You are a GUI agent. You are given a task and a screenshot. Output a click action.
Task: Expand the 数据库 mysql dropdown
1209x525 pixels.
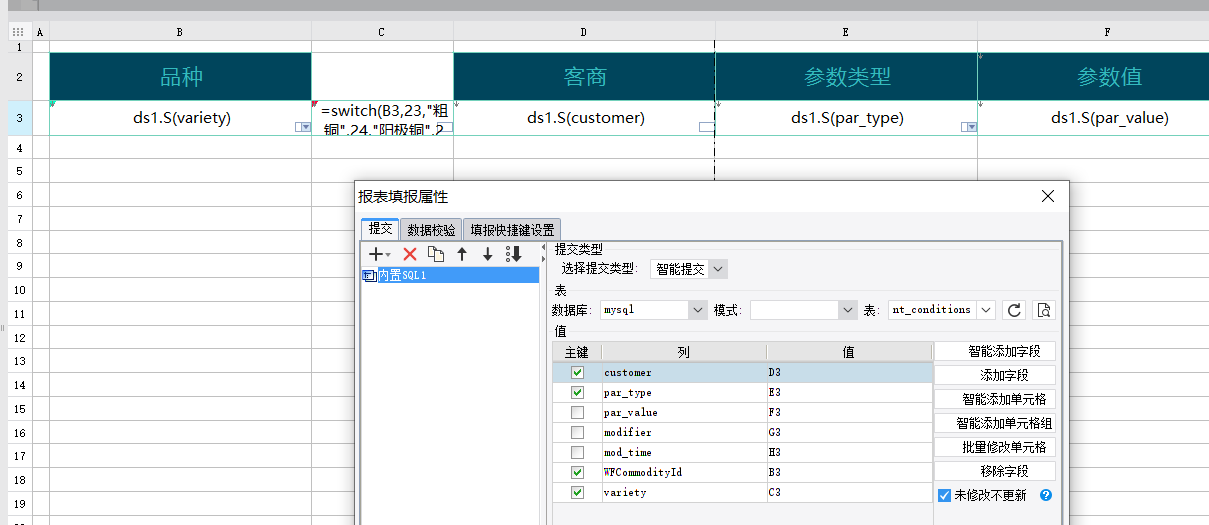click(697, 310)
